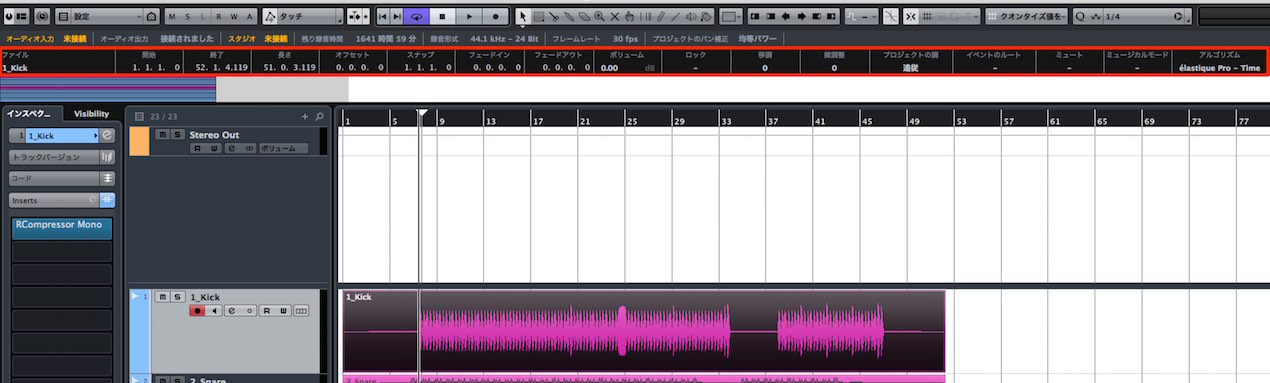The width and height of the screenshot is (1270, 383).
Task: Activate the Cycle loop button
Action: pos(416,17)
